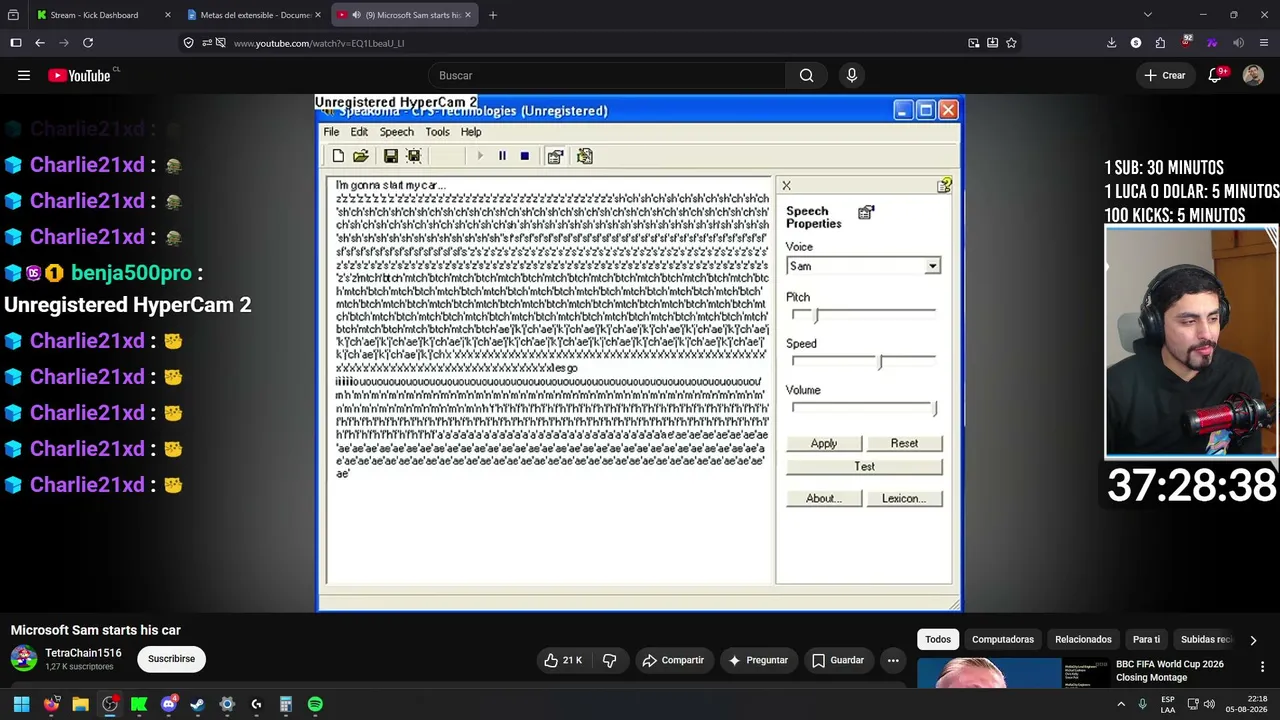This screenshot has width=1280, height=720.
Task: Open the Windows Start menu
Action: (x=21, y=704)
